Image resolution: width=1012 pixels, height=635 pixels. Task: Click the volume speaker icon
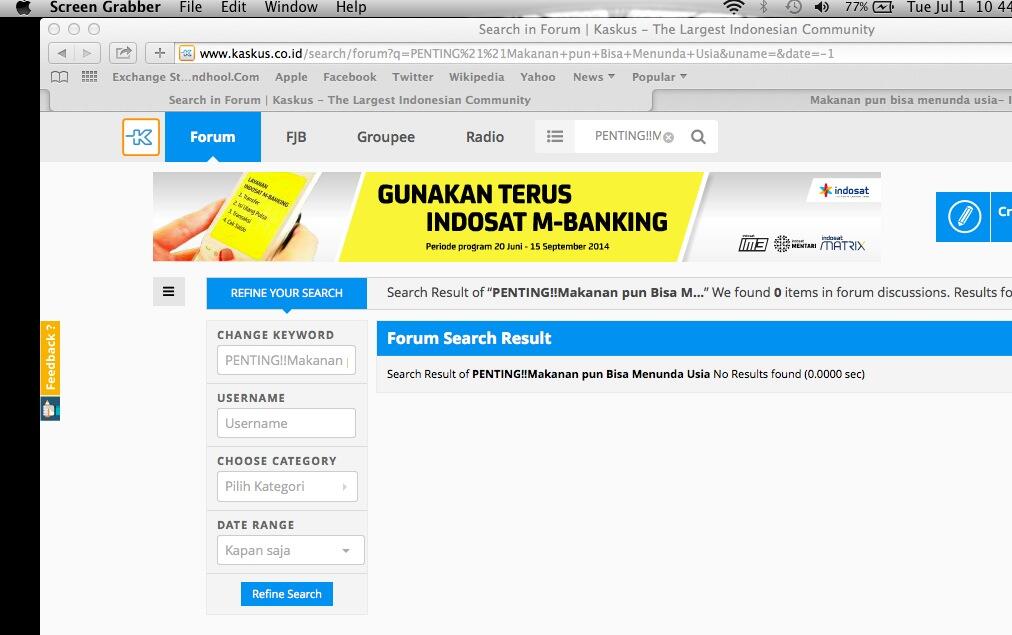point(822,7)
